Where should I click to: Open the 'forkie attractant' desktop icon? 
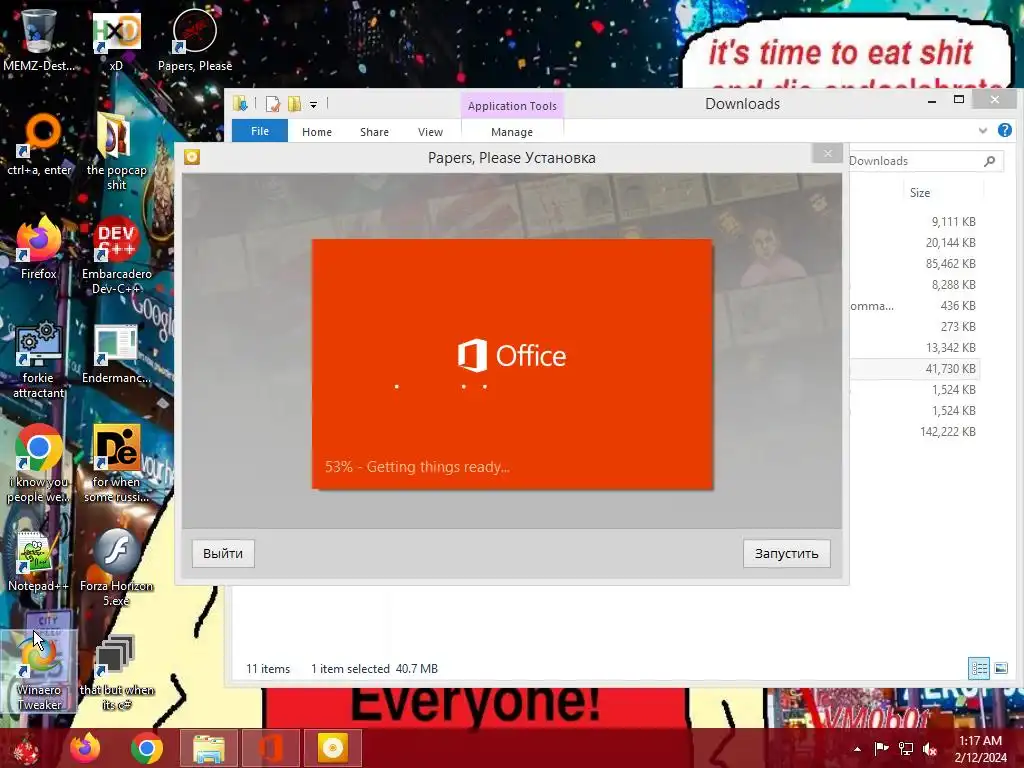39,359
